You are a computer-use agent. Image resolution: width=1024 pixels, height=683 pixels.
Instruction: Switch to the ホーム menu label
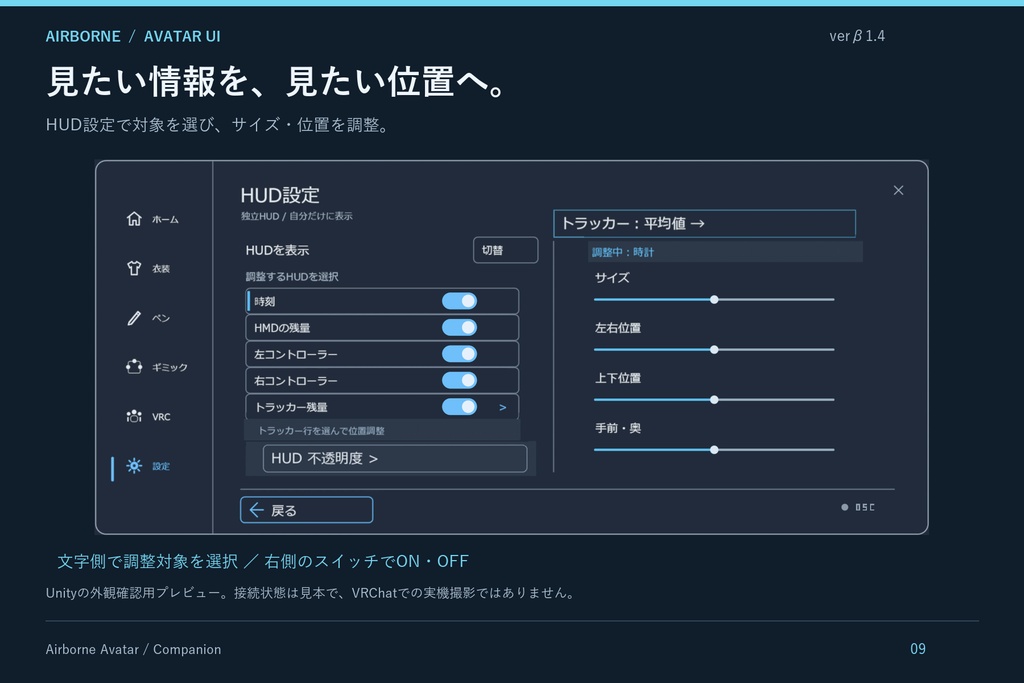coord(165,219)
